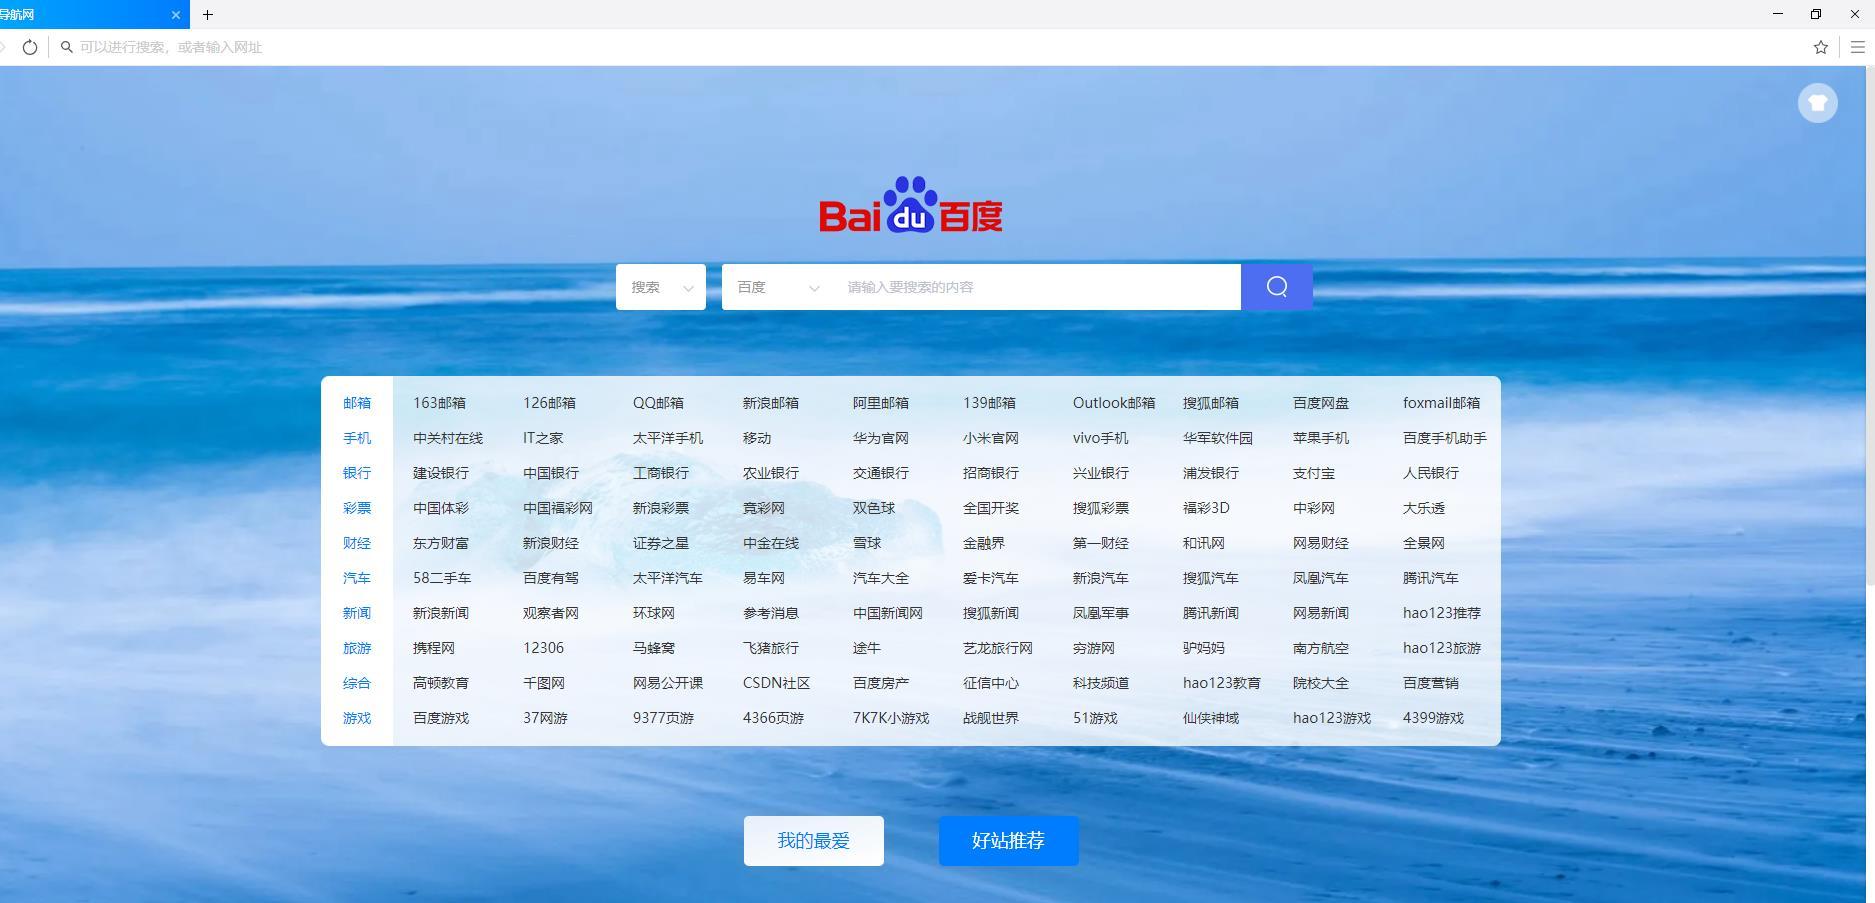
Task: Focus the search content input field
Action: (1037, 287)
